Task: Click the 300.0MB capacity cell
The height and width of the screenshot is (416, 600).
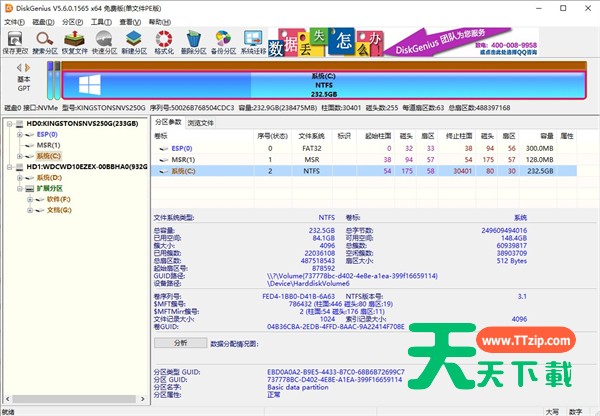Action: click(540, 148)
